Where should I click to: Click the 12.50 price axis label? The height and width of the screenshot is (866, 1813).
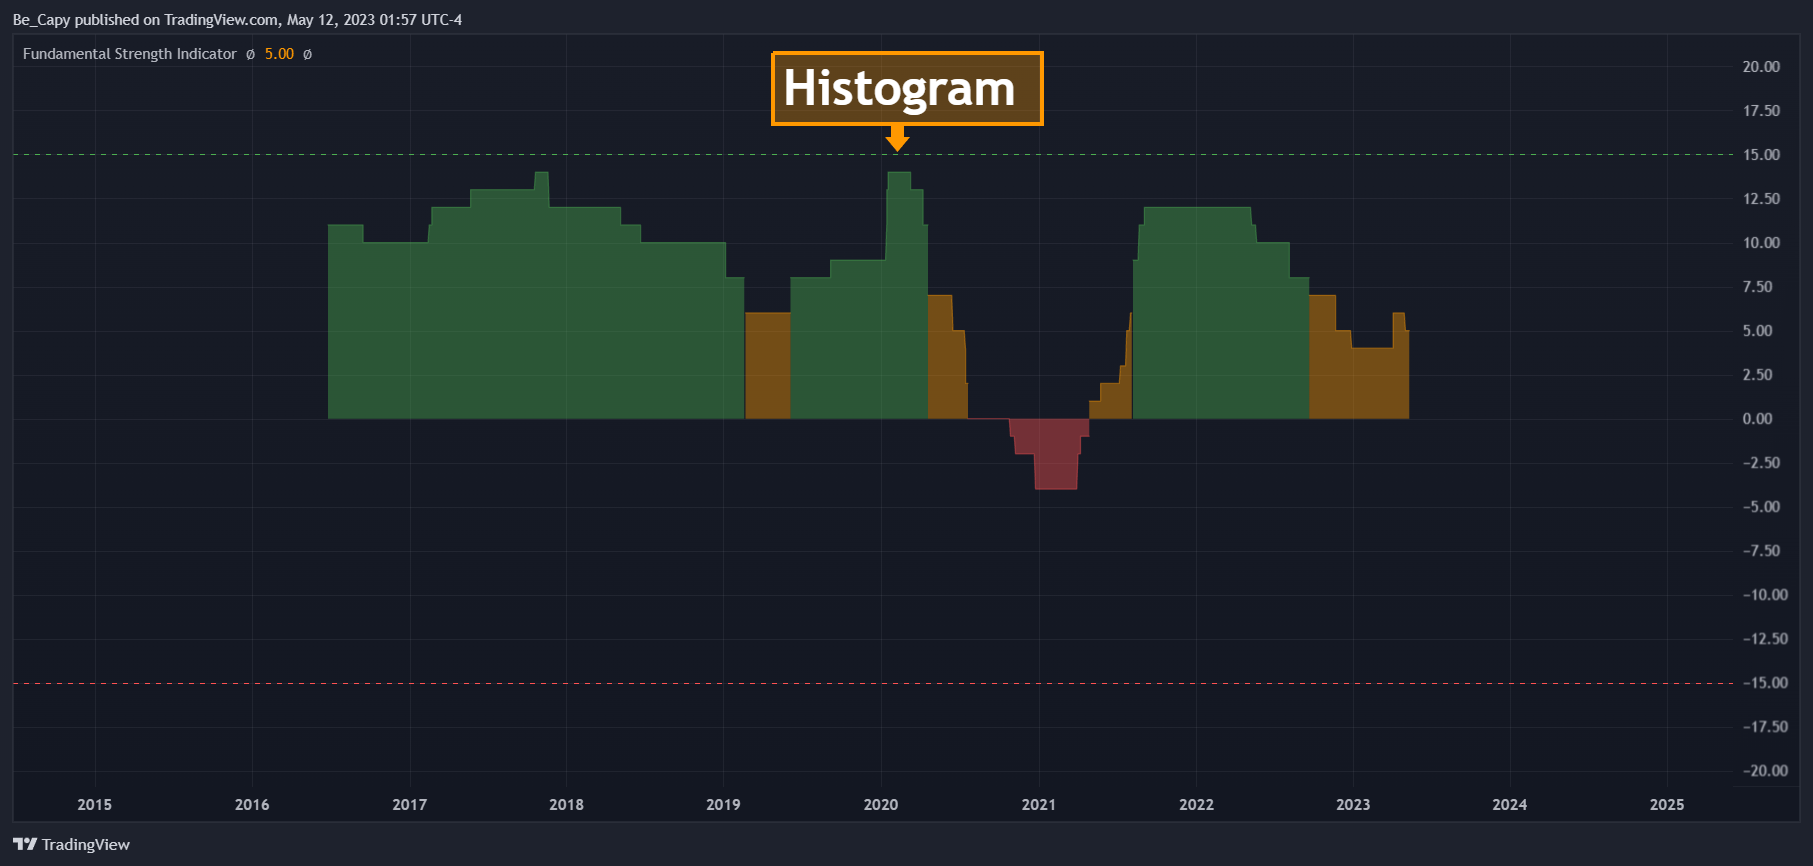[x=1761, y=199]
